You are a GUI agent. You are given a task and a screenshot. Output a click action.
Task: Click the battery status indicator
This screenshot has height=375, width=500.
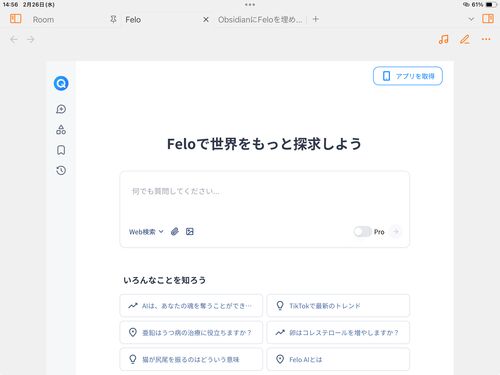[491, 5]
